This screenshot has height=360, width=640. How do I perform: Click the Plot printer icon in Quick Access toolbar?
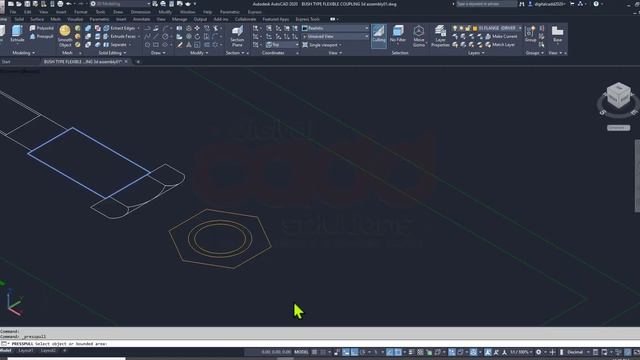(60, 4)
